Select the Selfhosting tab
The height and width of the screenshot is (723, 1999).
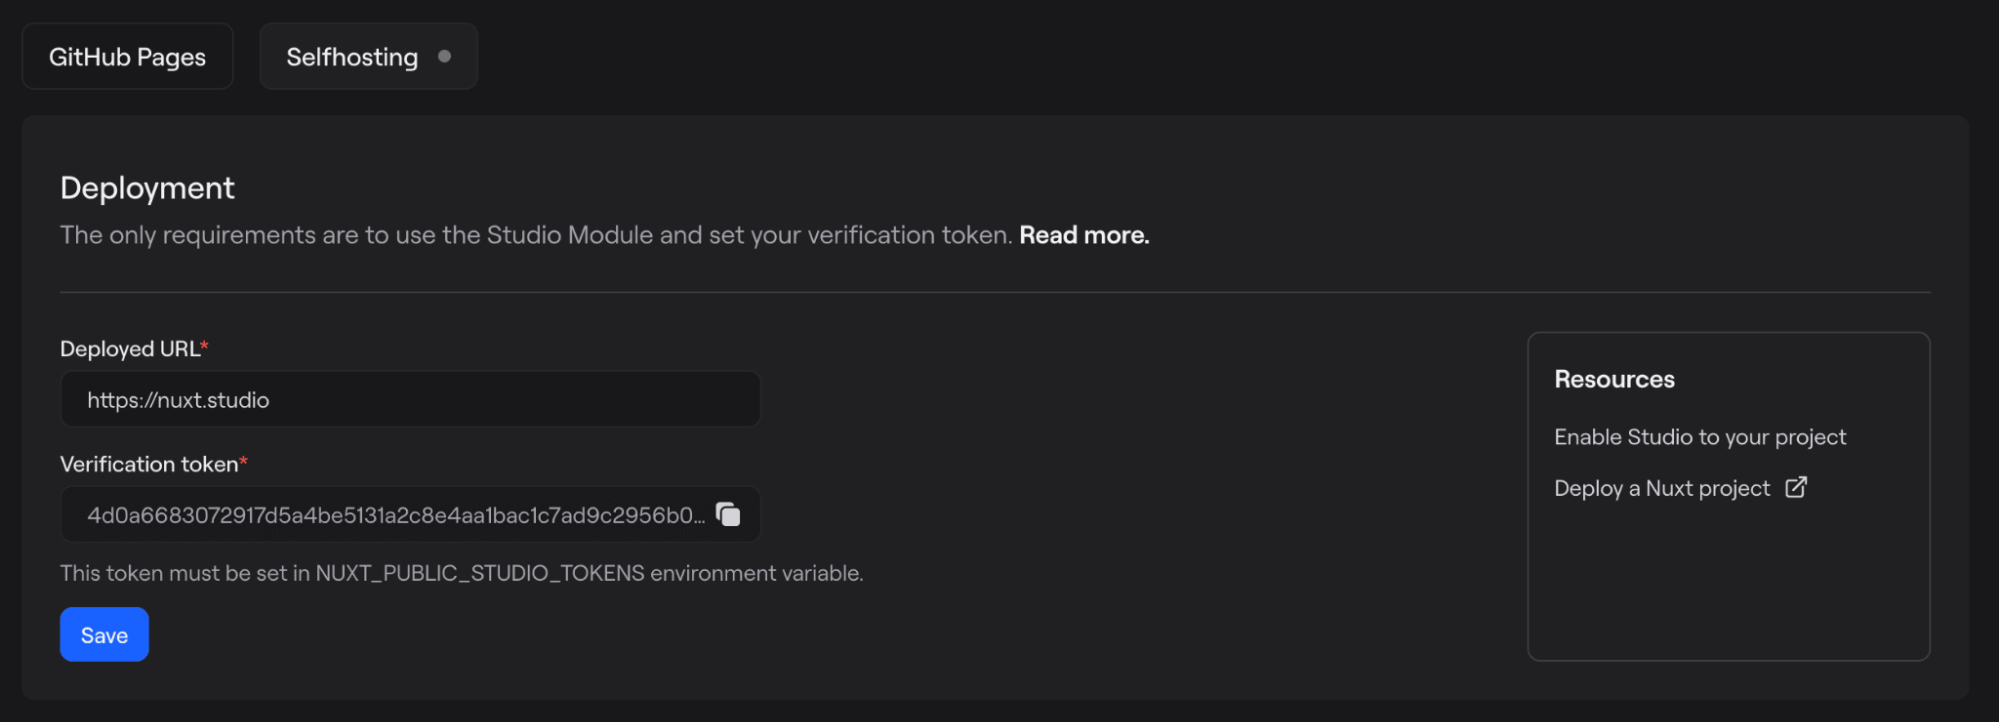(x=368, y=57)
